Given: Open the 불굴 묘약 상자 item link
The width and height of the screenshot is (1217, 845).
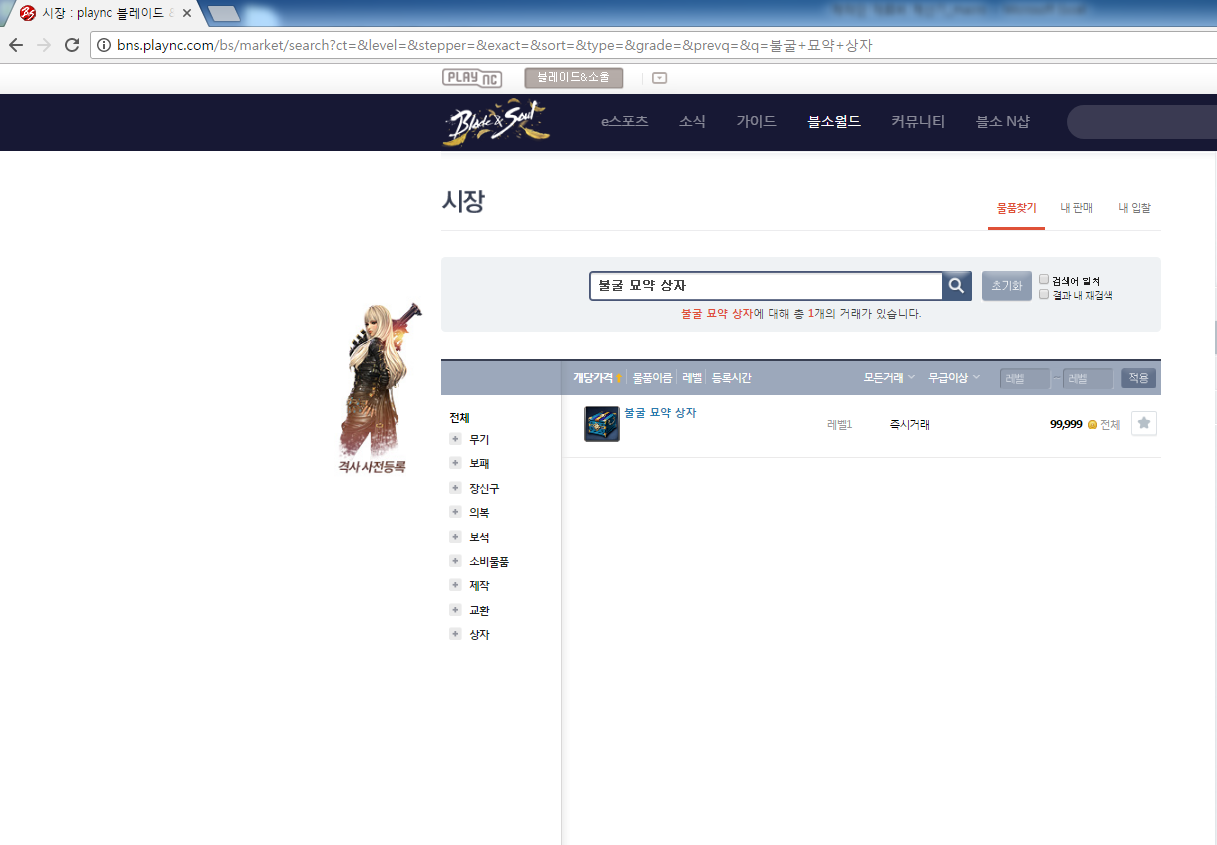Looking at the screenshot, I should pos(660,412).
